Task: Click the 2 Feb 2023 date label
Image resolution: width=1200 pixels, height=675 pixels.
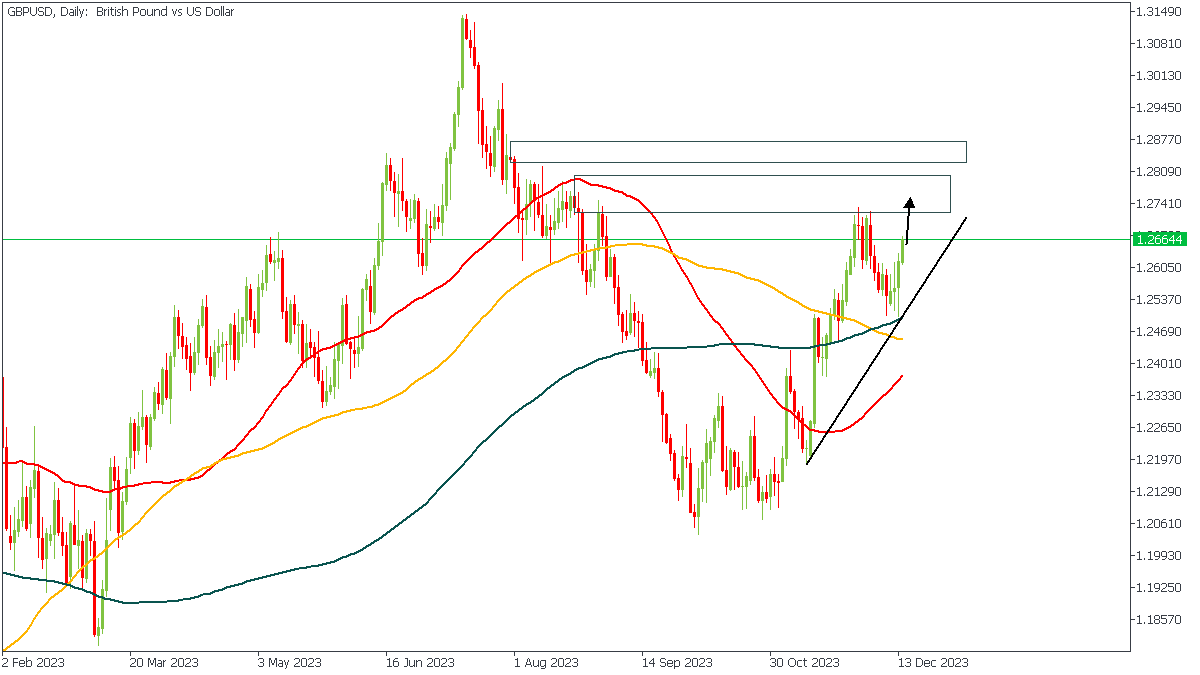Action: pyautogui.click(x=34, y=662)
